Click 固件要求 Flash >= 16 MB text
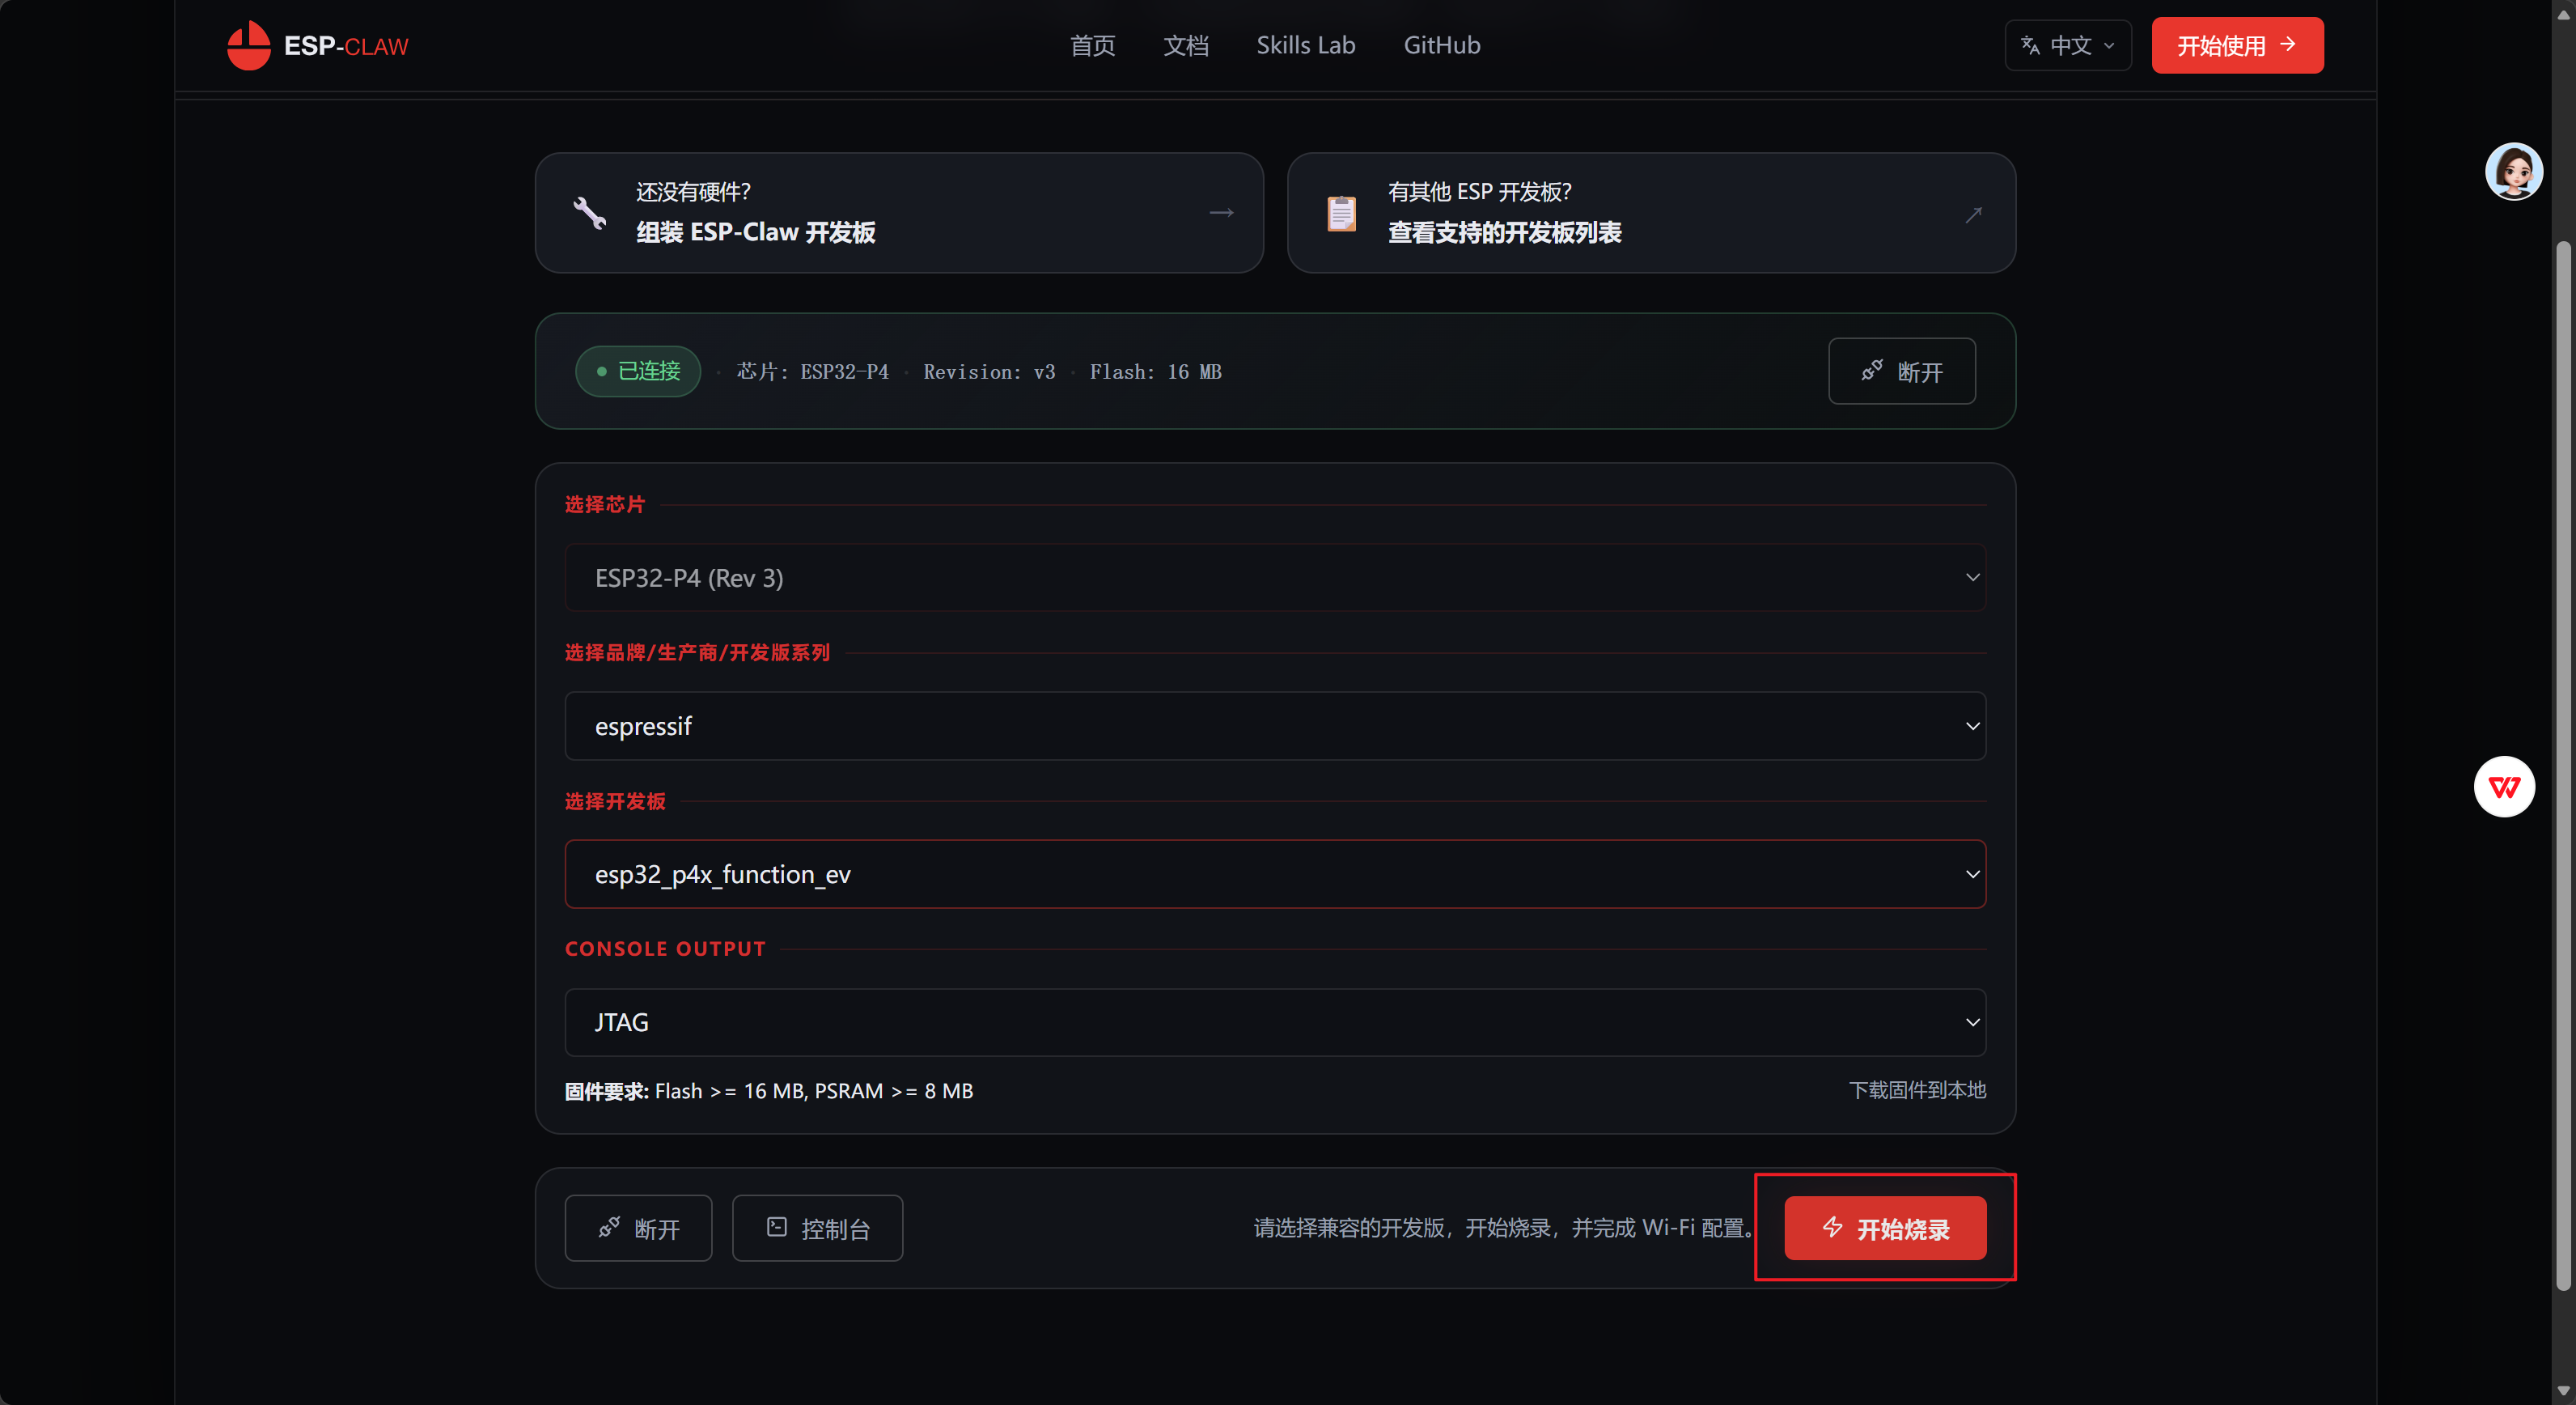The image size is (2576, 1405). click(768, 1091)
